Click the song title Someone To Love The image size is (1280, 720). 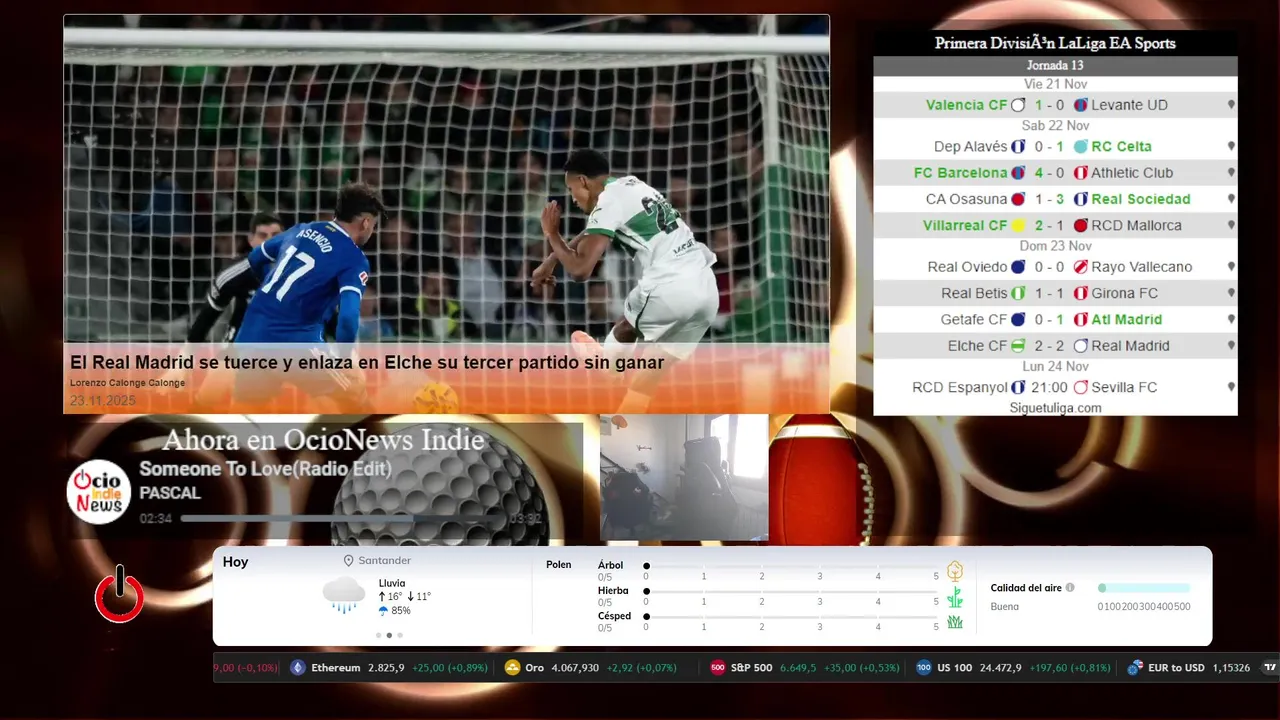[x=265, y=469]
